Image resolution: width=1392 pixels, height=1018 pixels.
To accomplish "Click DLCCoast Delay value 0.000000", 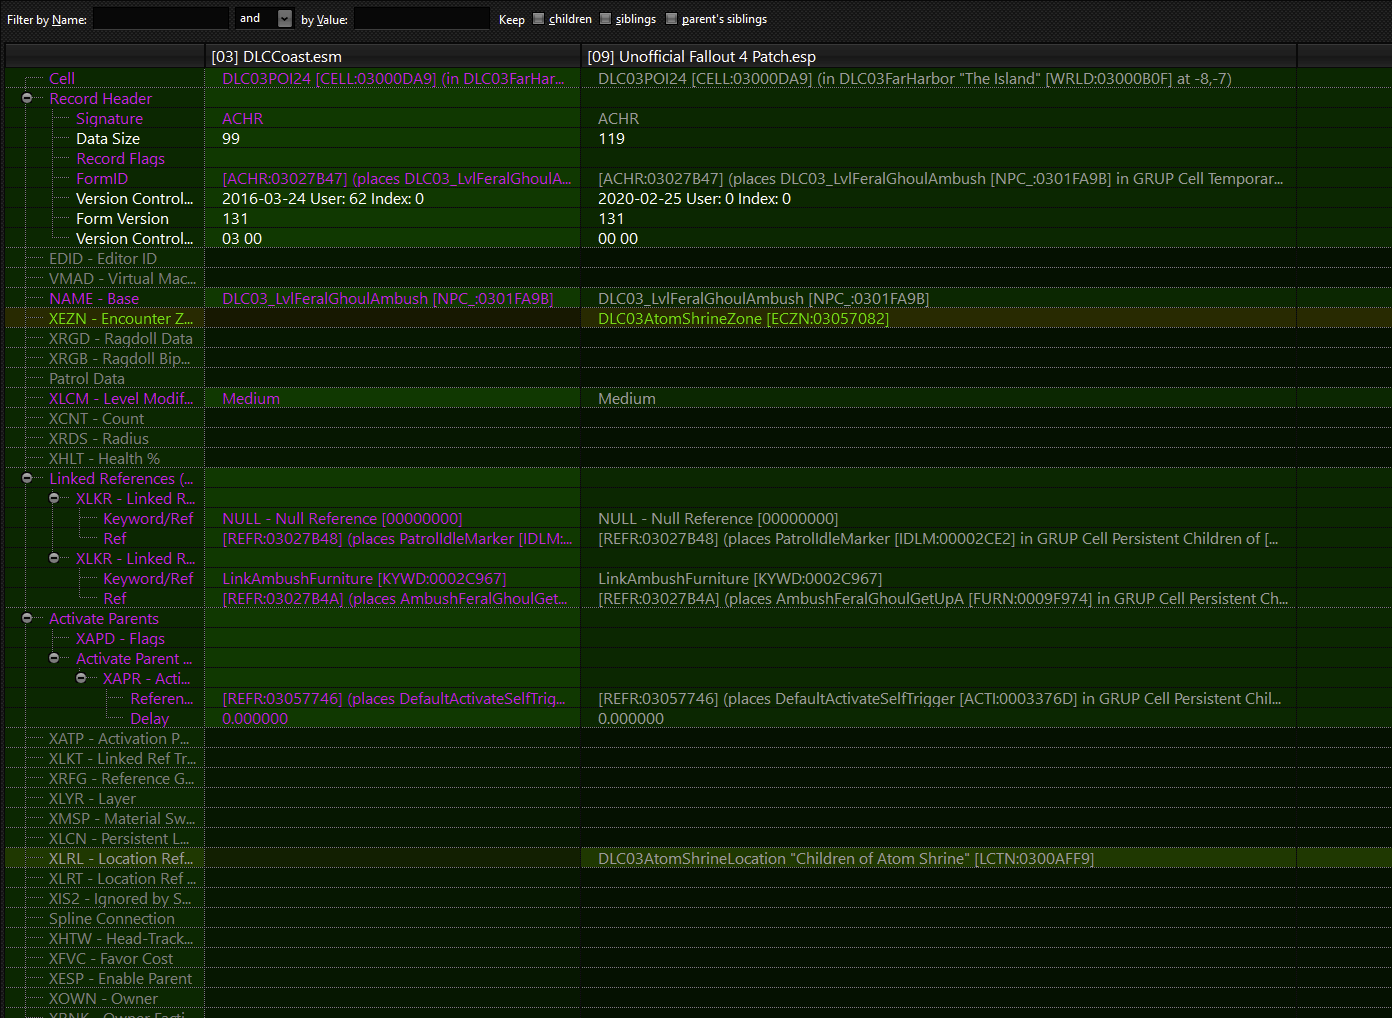I will pos(255,718).
